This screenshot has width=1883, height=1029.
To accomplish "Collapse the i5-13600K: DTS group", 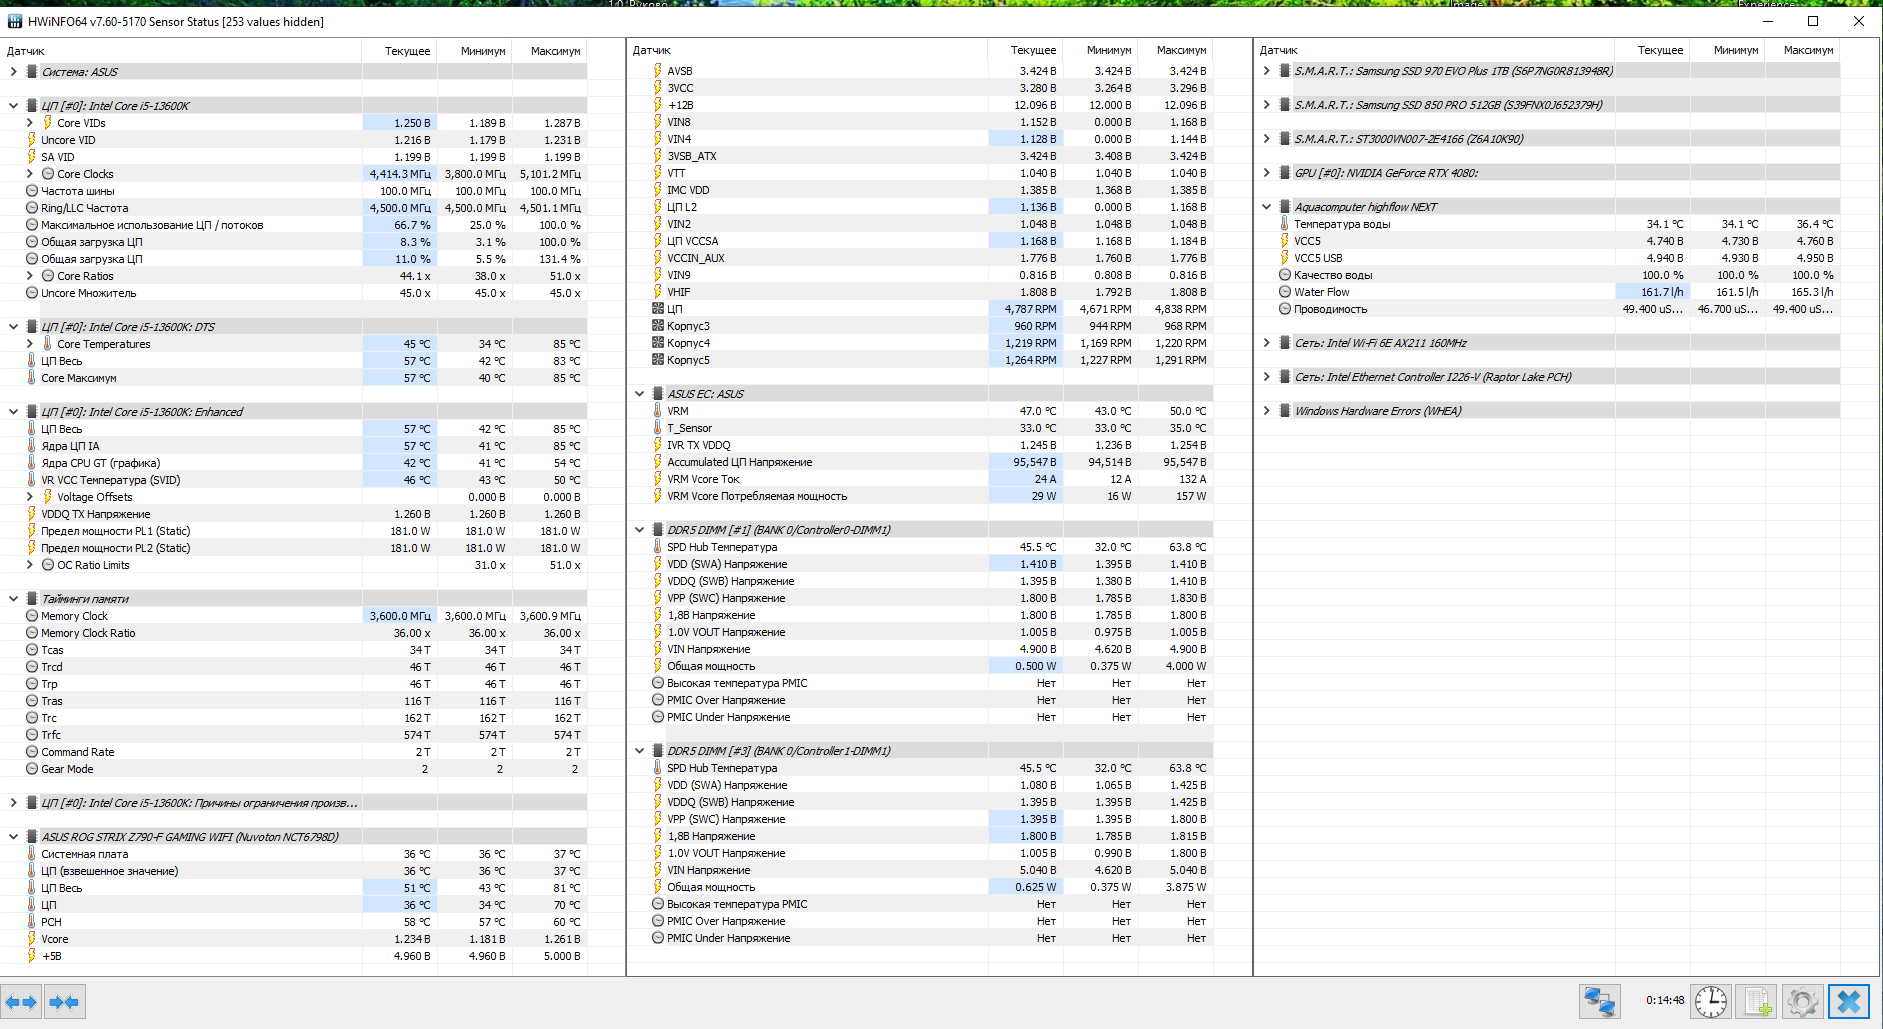I will [13, 327].
